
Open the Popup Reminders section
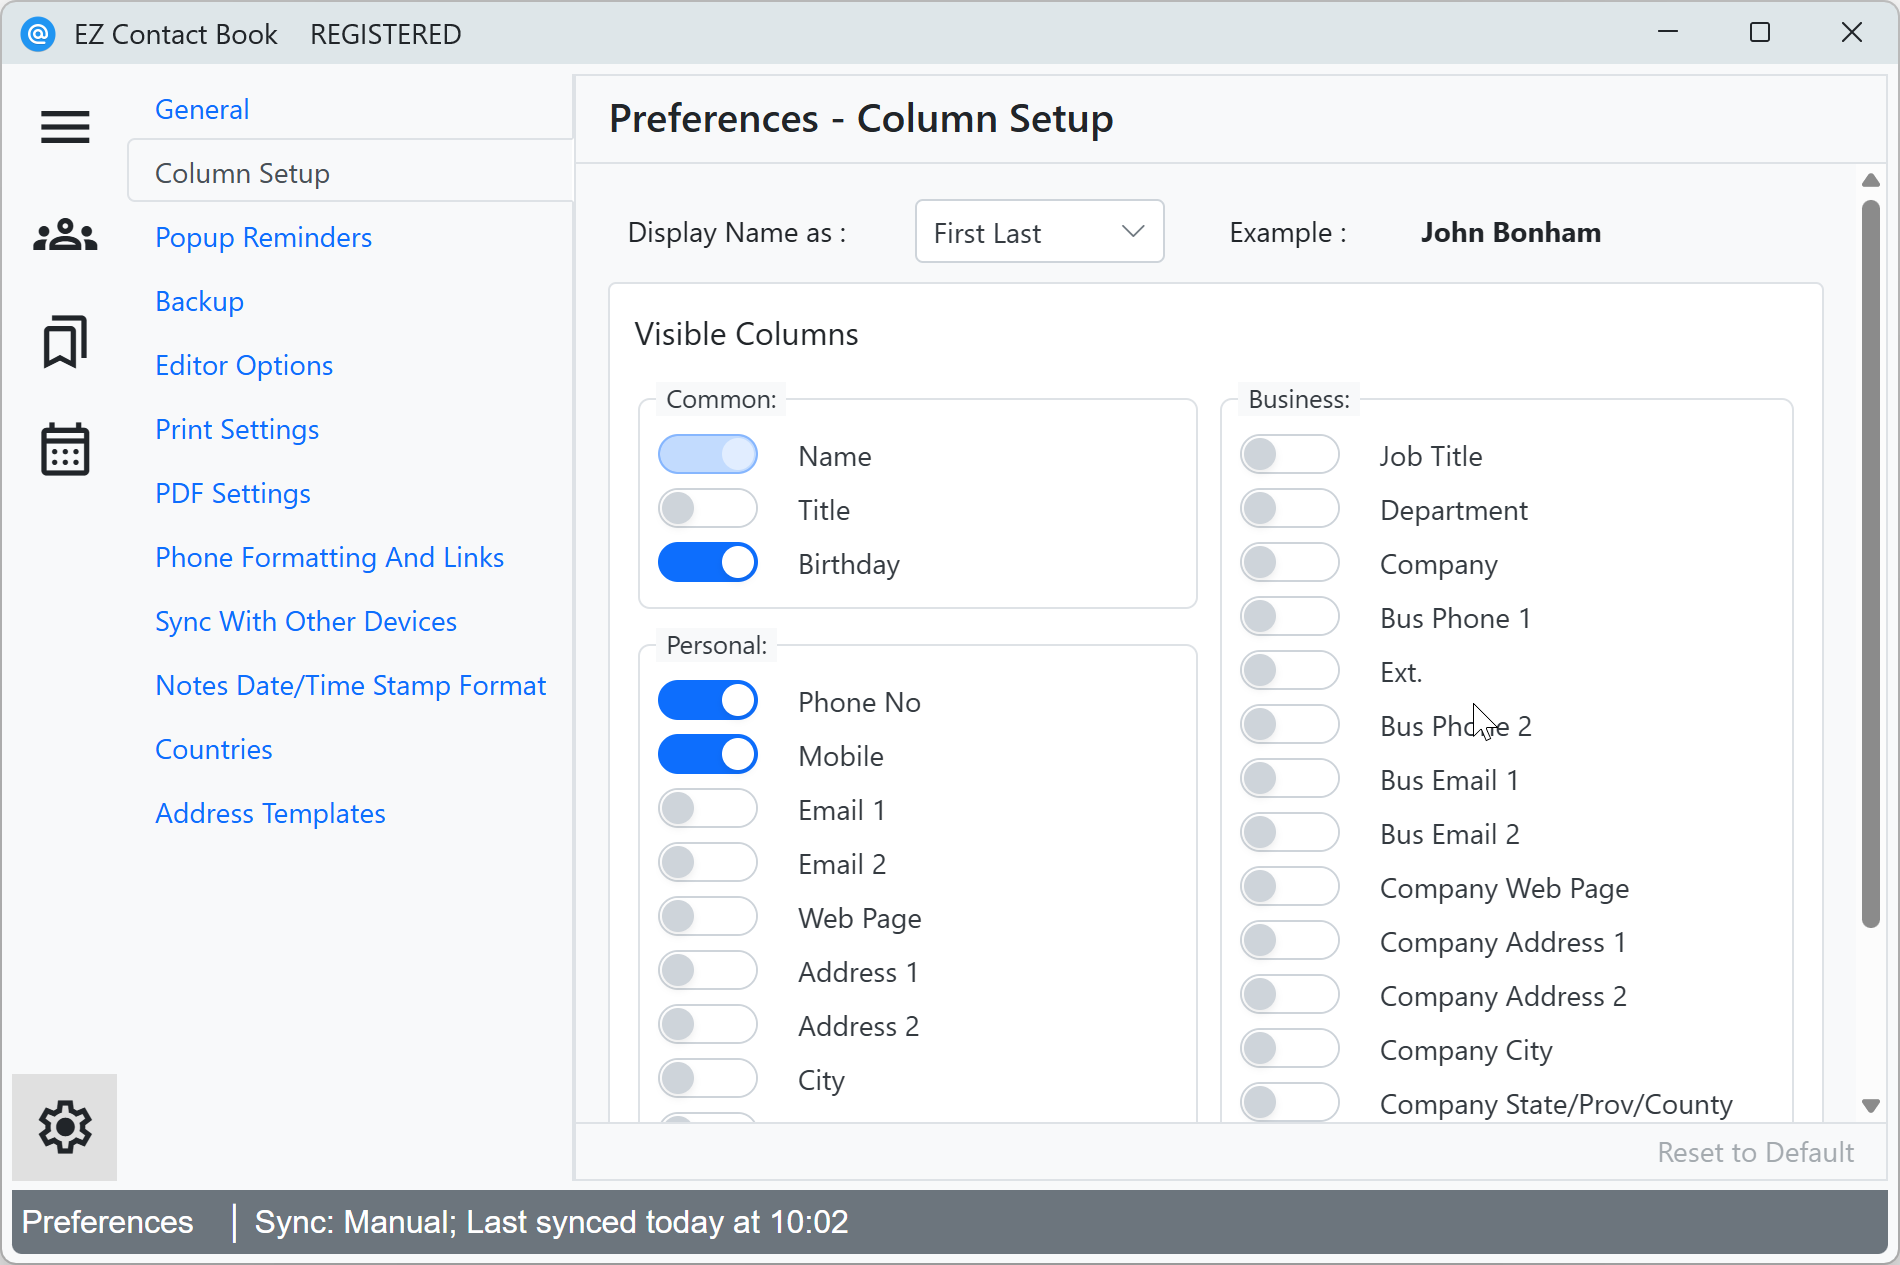pyautogui.click(x=263, y=237)
